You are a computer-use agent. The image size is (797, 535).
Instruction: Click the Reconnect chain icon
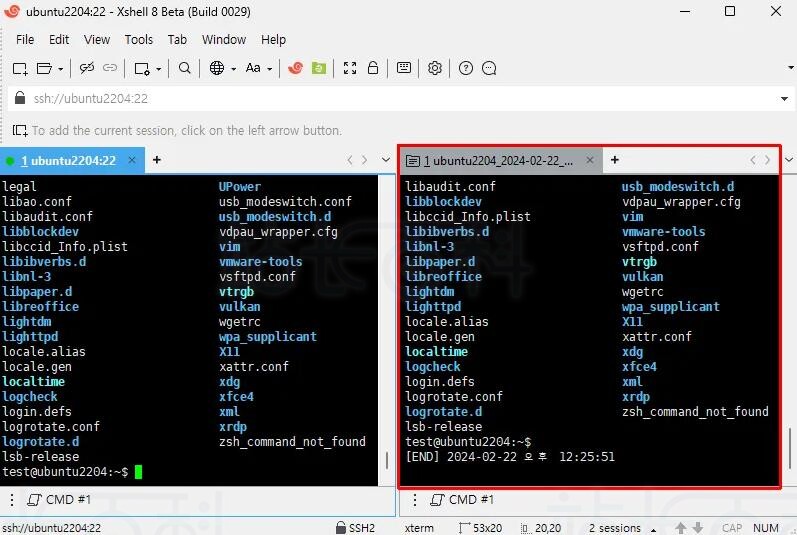[110, 68]
